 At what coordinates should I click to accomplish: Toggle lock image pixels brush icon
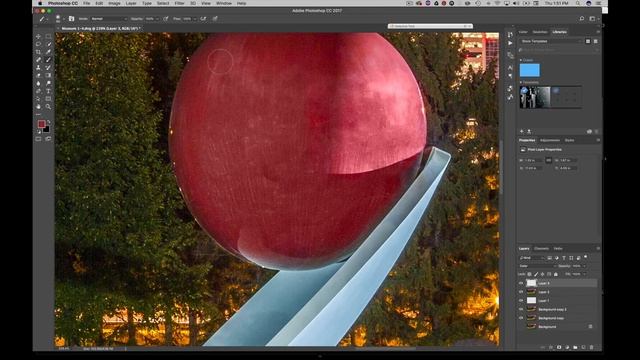[536, 274]
